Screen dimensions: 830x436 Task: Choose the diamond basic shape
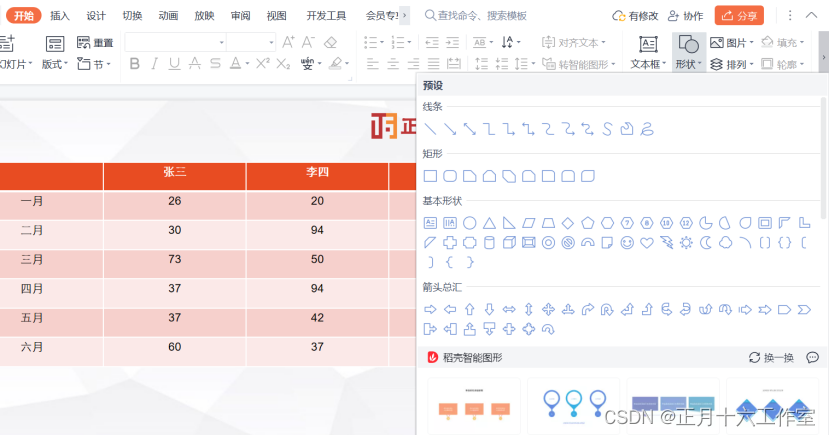click(x=568, y=223)
